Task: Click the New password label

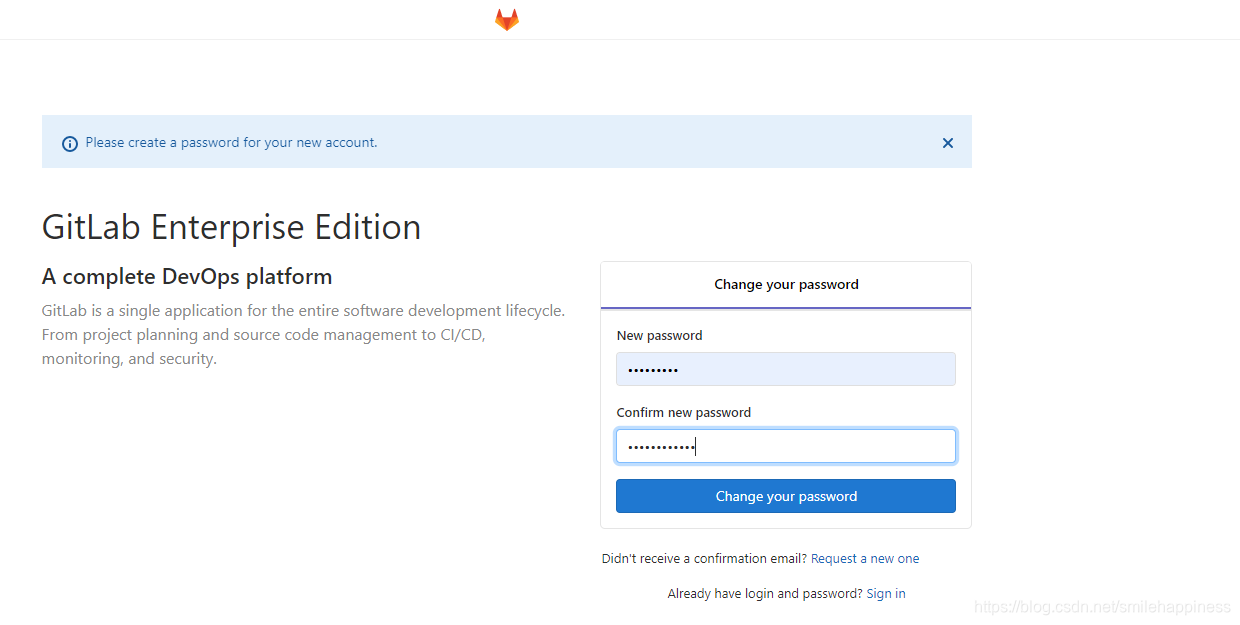Action: point(659,336)
